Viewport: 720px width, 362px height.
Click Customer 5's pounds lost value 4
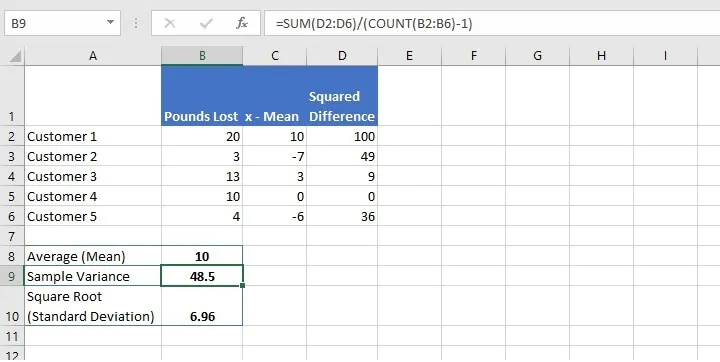click(x=202, y=216)
